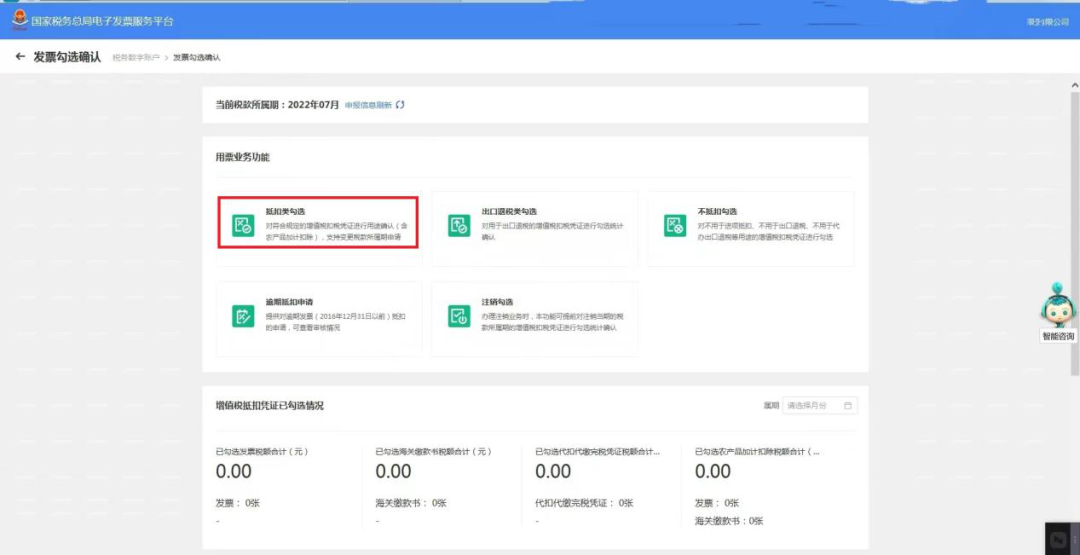Click the 智能咨询 label

pyautogui.click(x=1058, y=336)
